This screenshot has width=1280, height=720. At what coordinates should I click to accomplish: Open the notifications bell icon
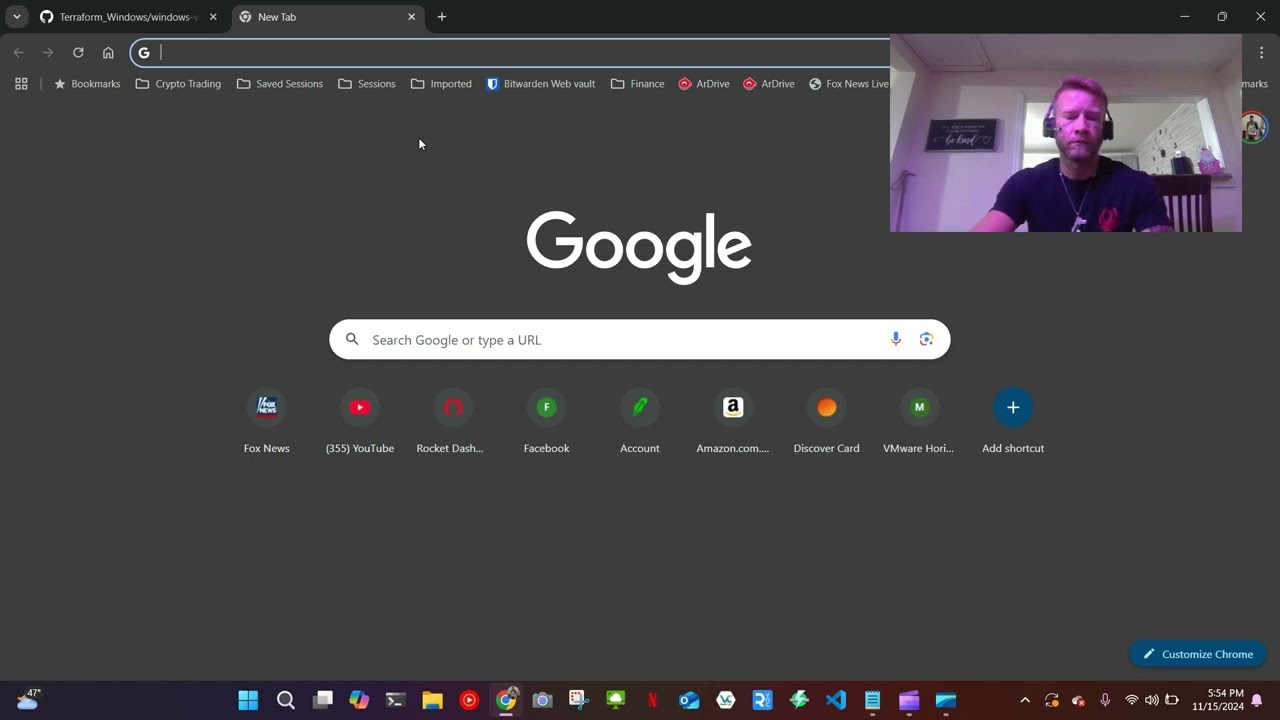[x=1257, y=700]
